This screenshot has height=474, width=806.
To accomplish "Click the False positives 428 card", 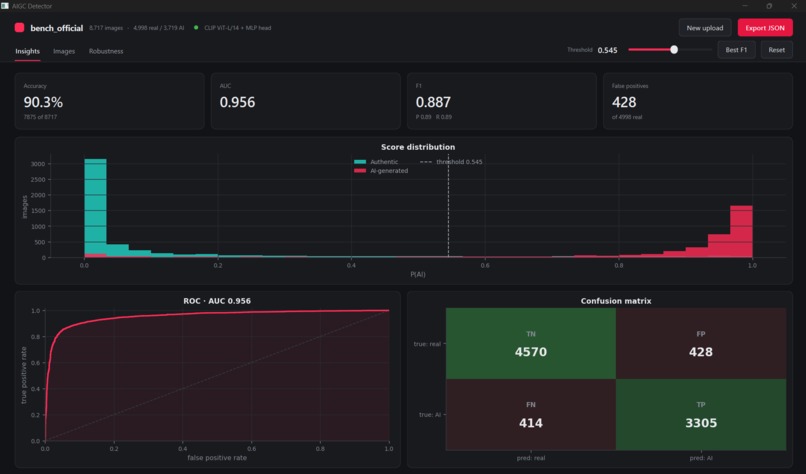I will (698, 101).
